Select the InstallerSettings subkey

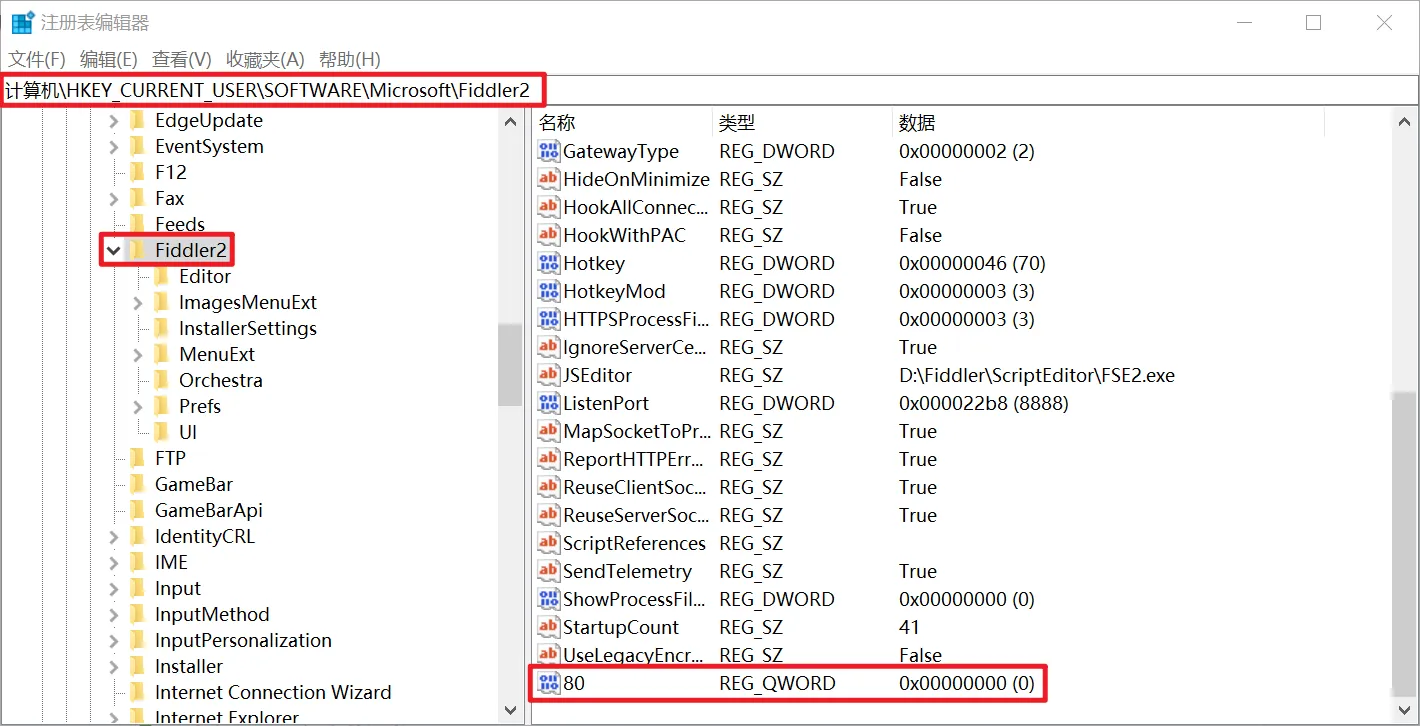click(247, 328)
